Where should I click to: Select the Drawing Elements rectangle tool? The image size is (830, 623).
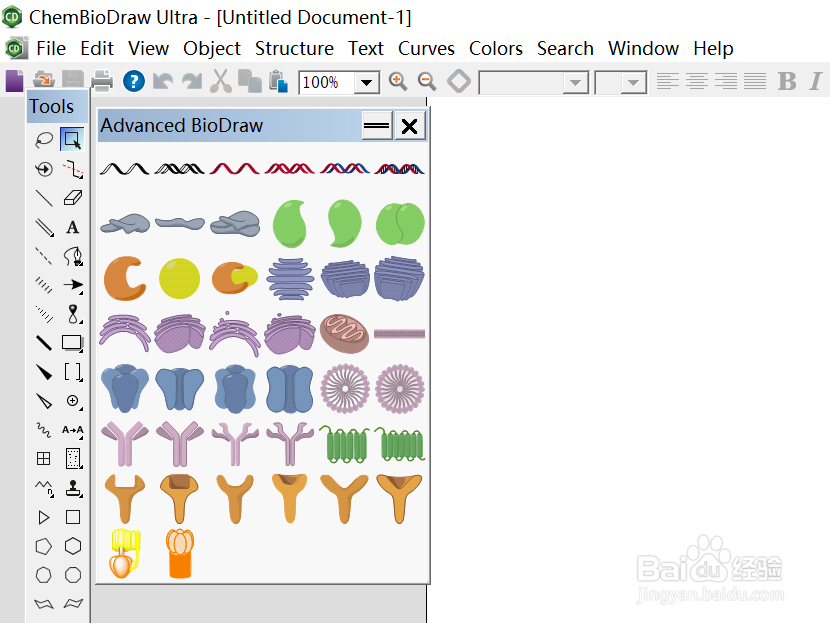pos(73,343)
